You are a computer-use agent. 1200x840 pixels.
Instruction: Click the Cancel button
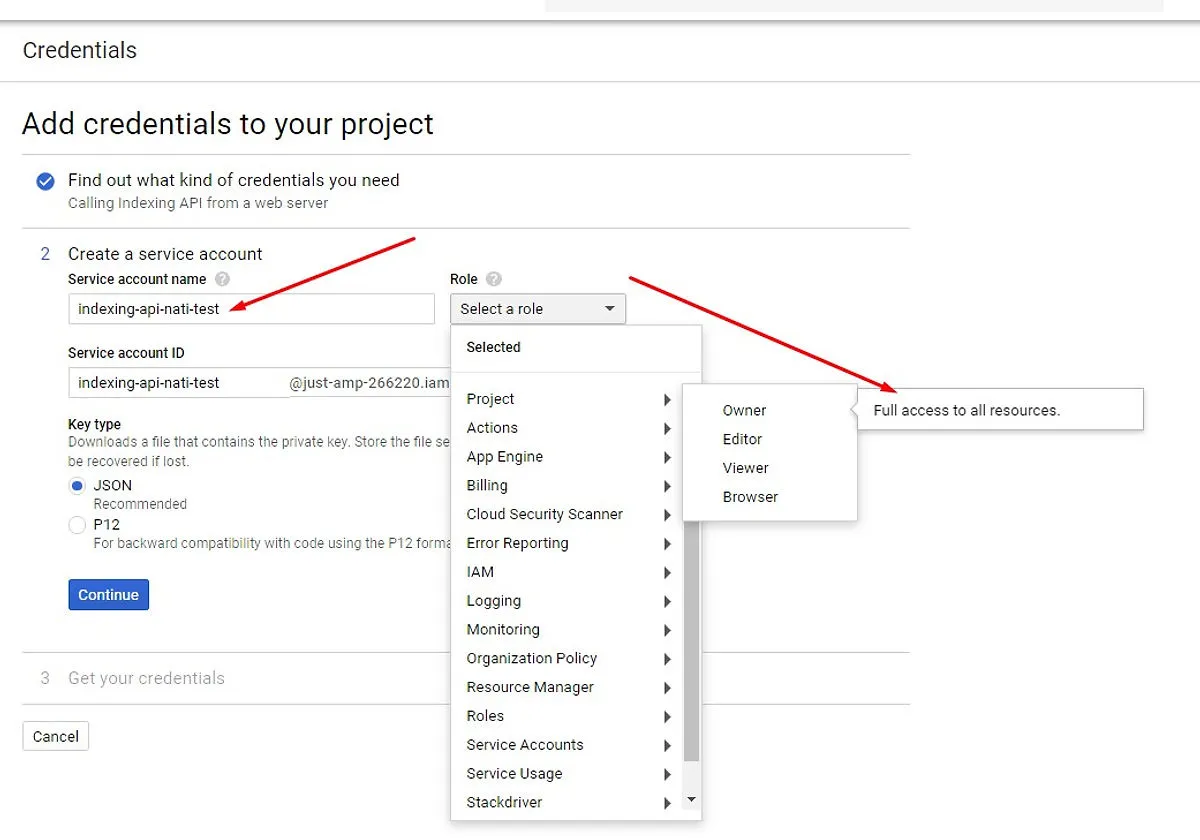[55, 736]
